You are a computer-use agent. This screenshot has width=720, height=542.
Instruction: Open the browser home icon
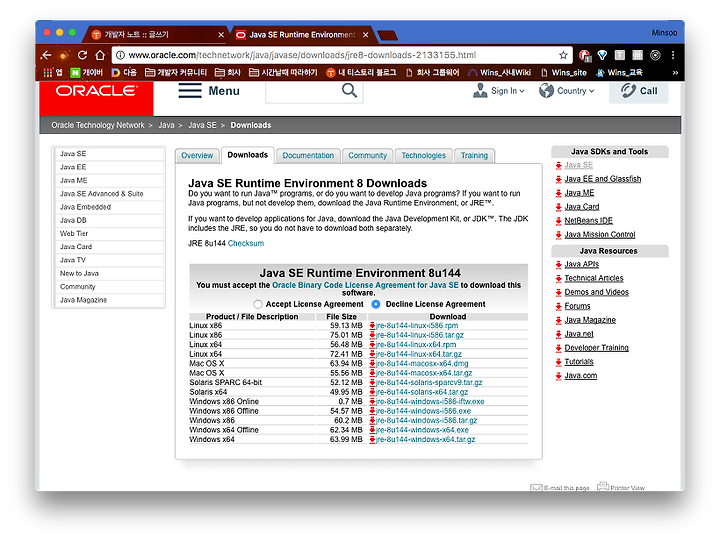pos(100,56)
